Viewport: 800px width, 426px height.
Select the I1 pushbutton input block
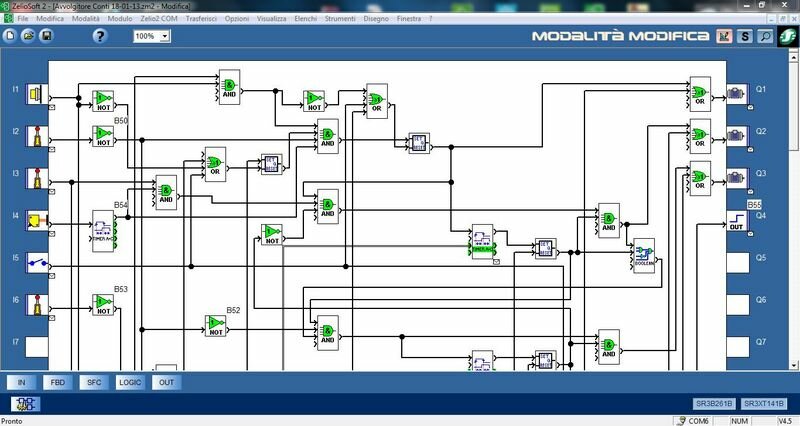(x=37, y=94)
